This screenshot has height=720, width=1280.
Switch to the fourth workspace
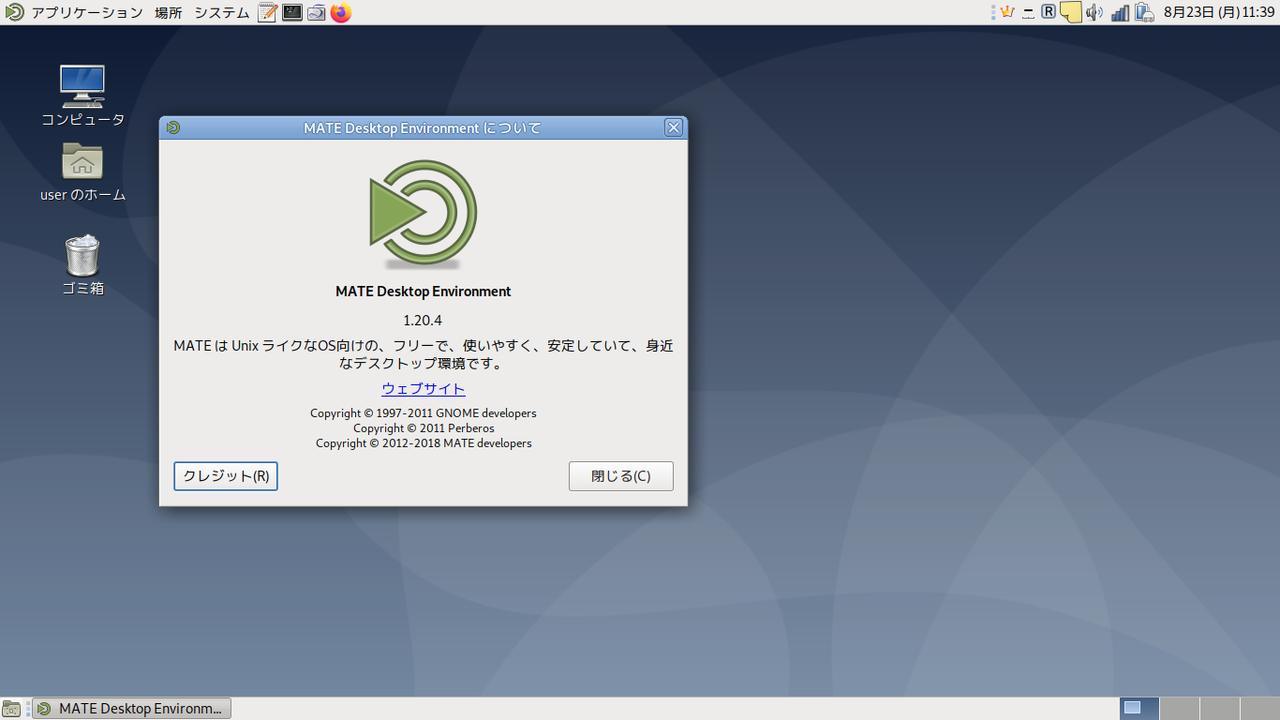[x=1258, y=708]
